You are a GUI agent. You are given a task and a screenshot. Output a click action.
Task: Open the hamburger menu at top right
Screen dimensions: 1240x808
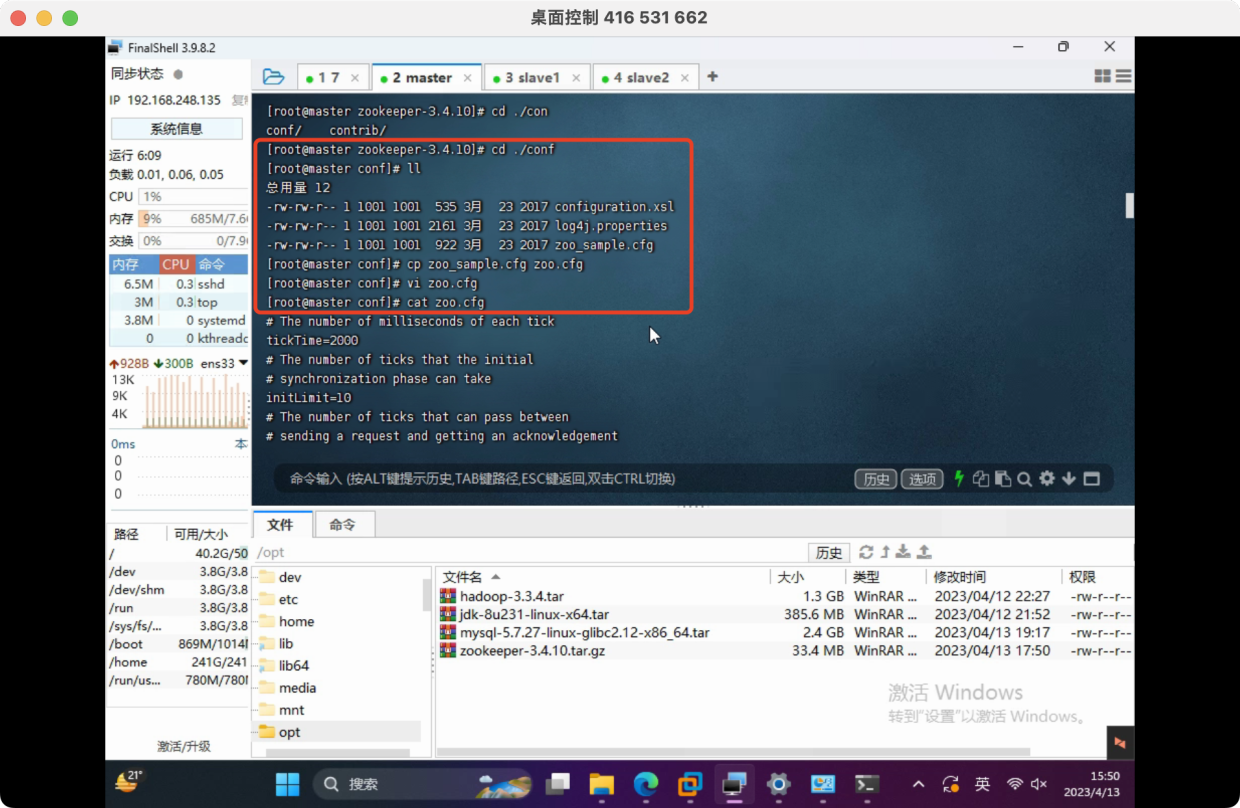1124,77
